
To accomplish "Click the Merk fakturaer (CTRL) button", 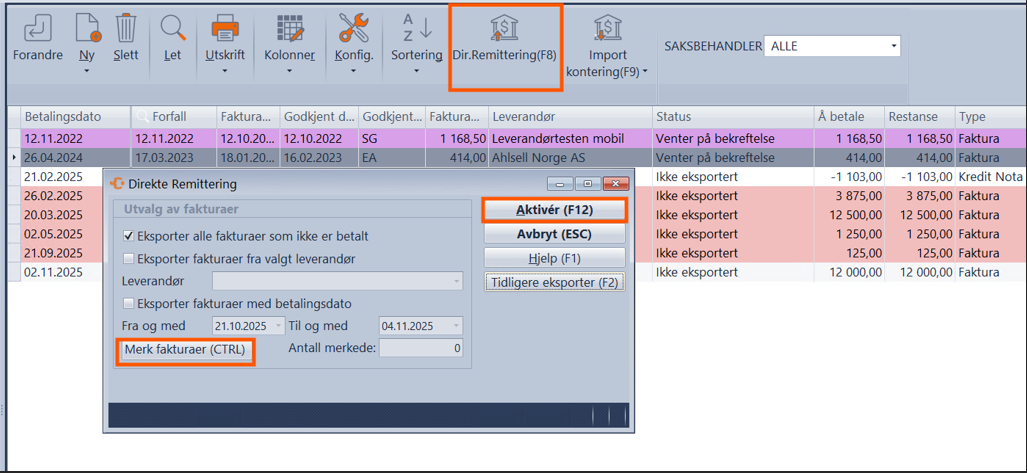I will 185,350.
